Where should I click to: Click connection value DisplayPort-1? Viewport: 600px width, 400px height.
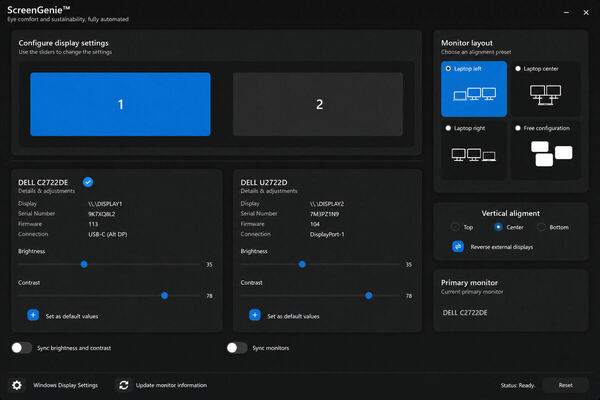[x=327, y=234]
